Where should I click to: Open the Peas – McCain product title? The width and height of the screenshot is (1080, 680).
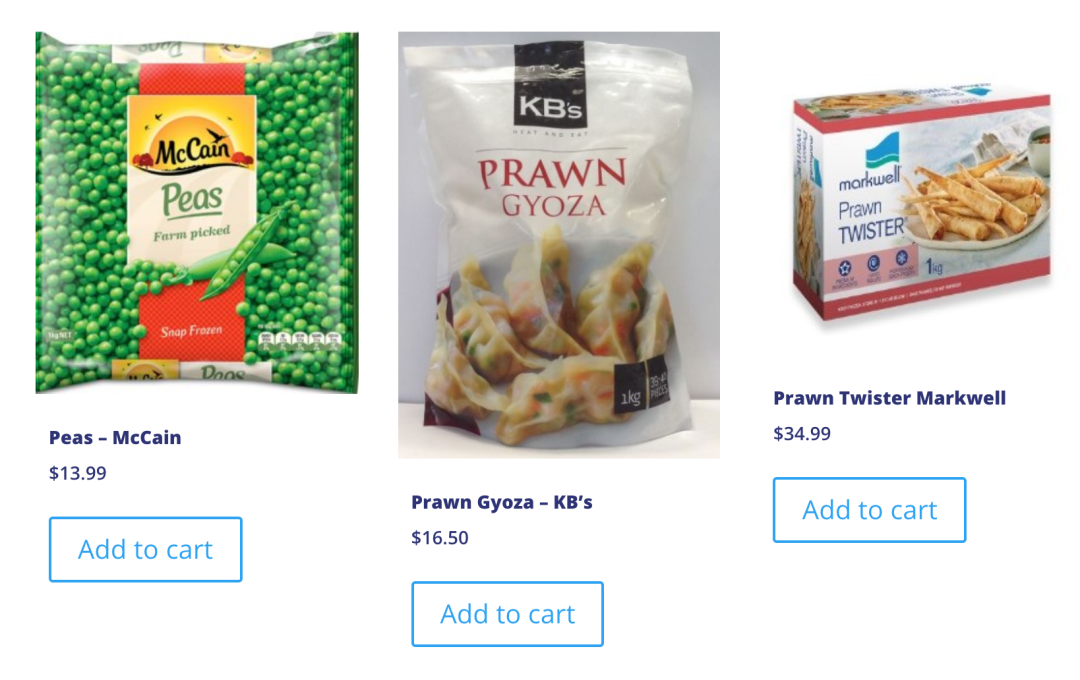click(x=115, y=437)
